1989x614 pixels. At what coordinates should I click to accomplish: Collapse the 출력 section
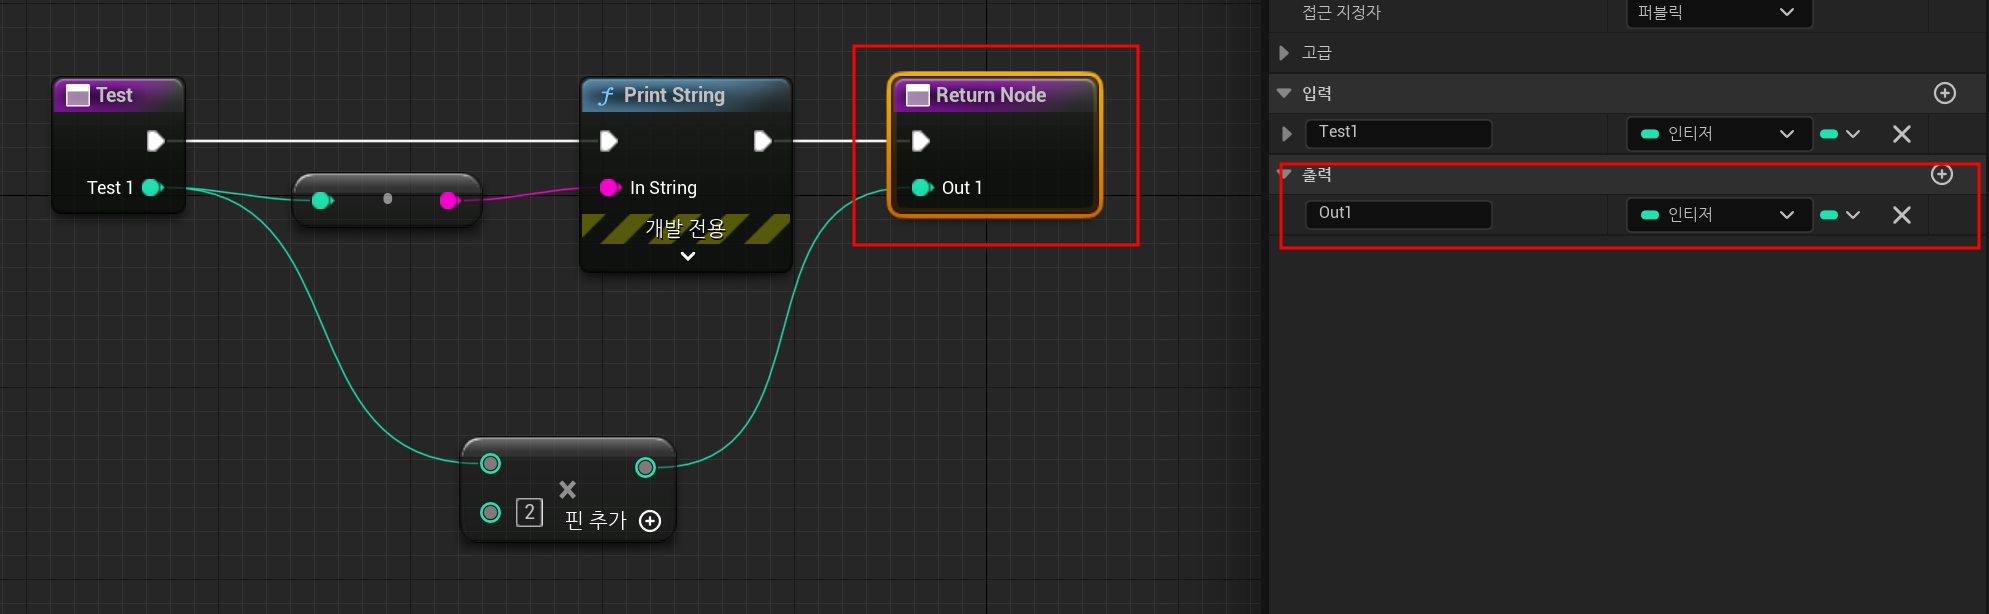coord(1284,174)
